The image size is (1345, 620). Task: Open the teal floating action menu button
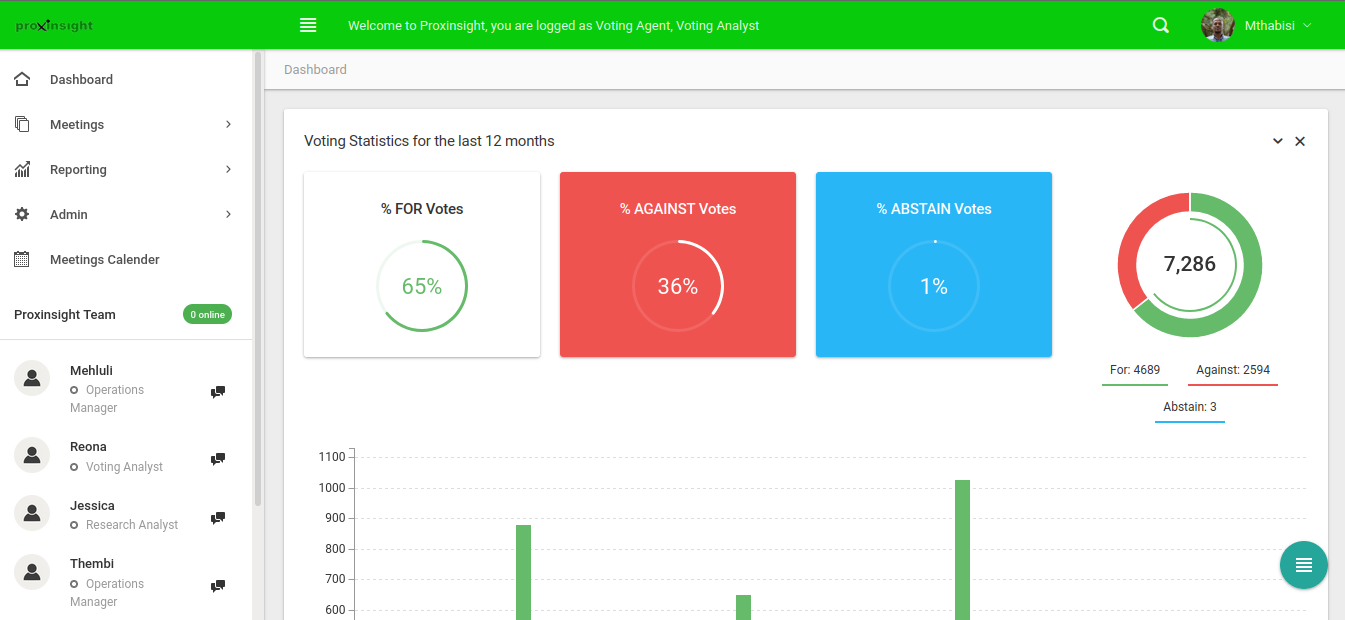coord(1304,565)
